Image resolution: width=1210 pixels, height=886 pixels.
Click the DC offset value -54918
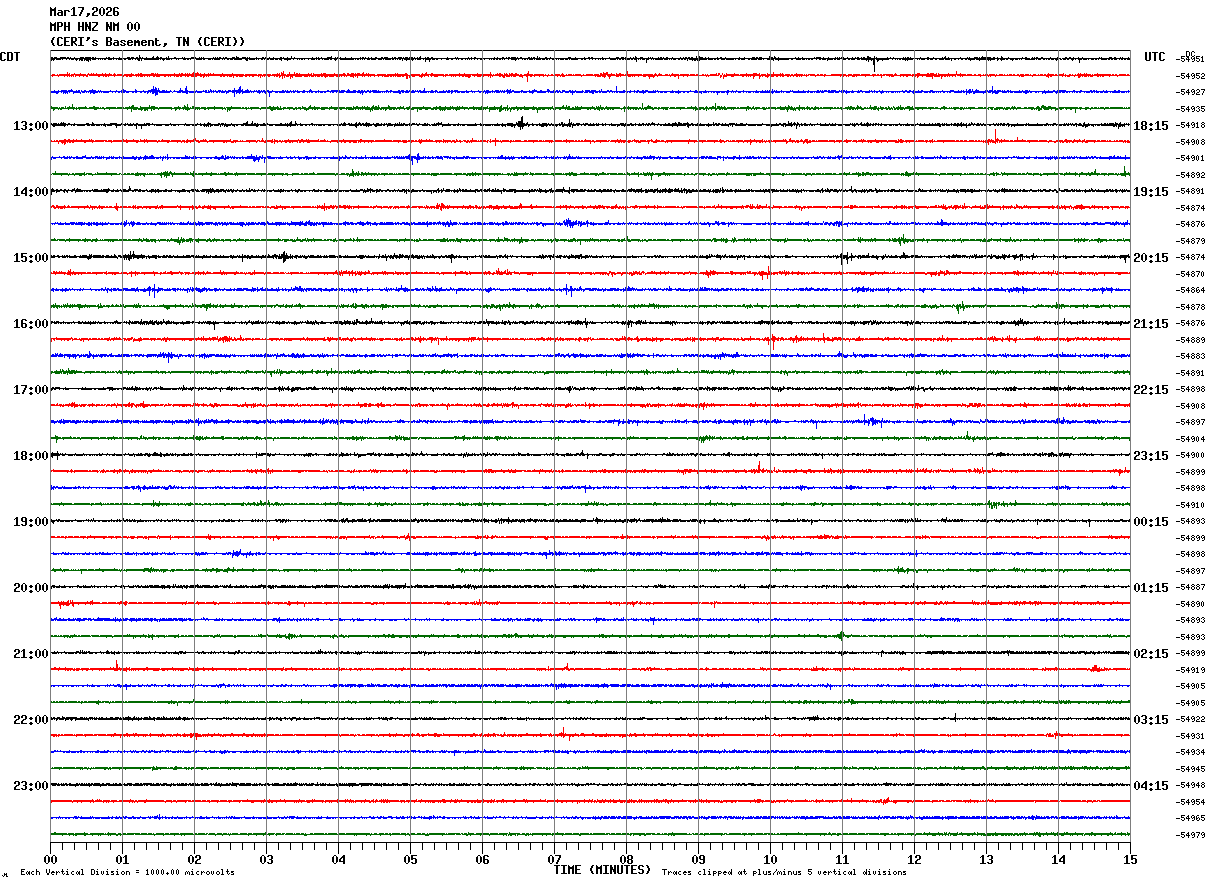click(1190, 125)
